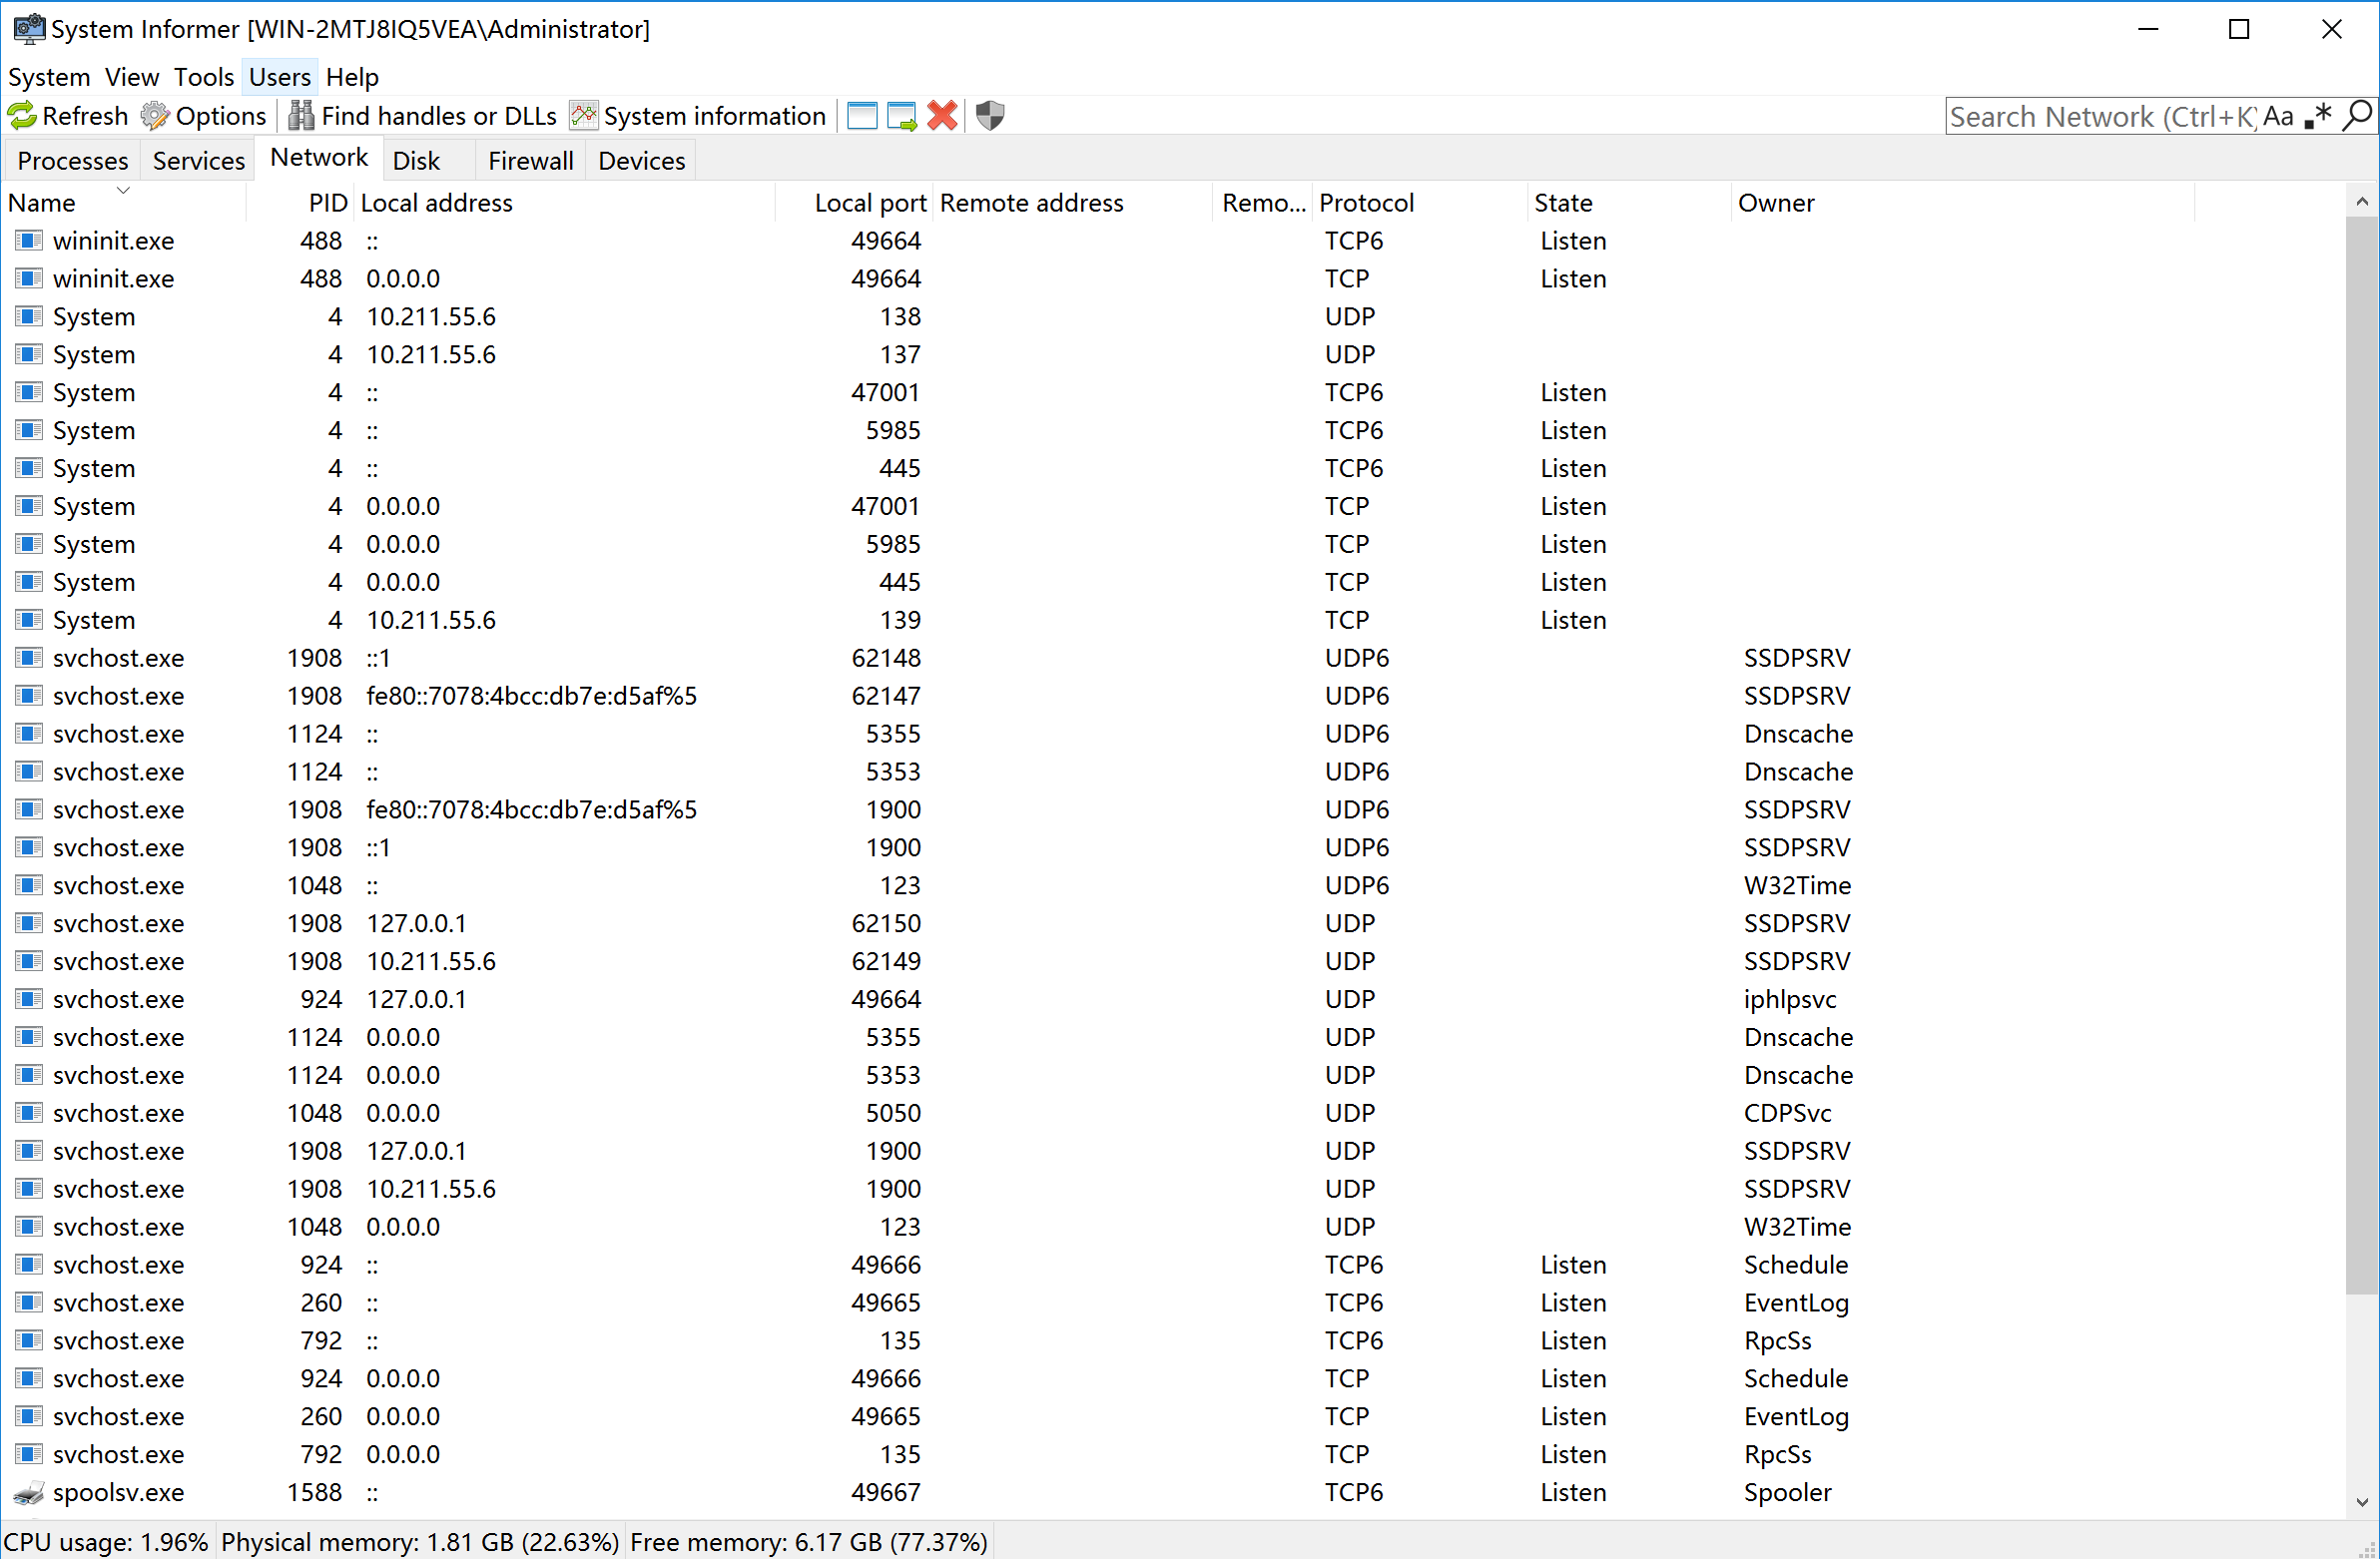Open Options via the gear icon
2380x1559 pixels.
click(155, 116)
